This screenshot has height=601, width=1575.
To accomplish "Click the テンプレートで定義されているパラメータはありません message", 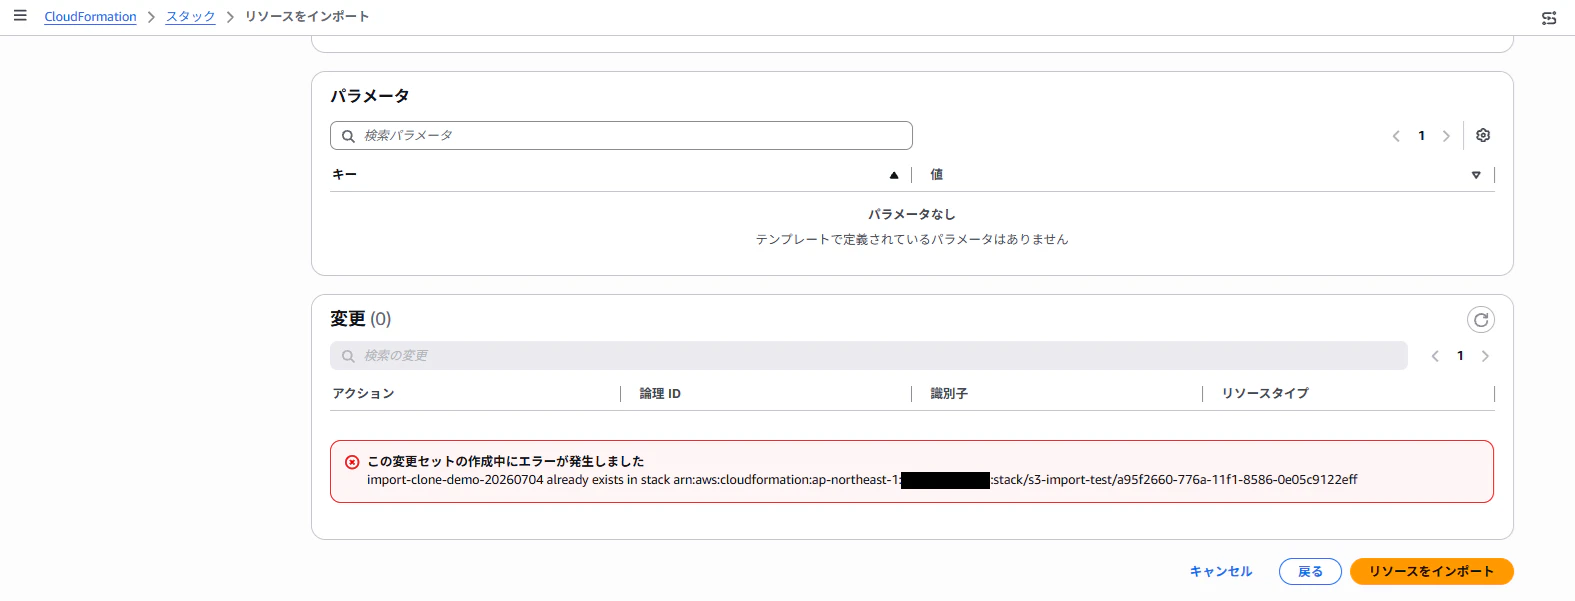I will click(x=912, y=240).
